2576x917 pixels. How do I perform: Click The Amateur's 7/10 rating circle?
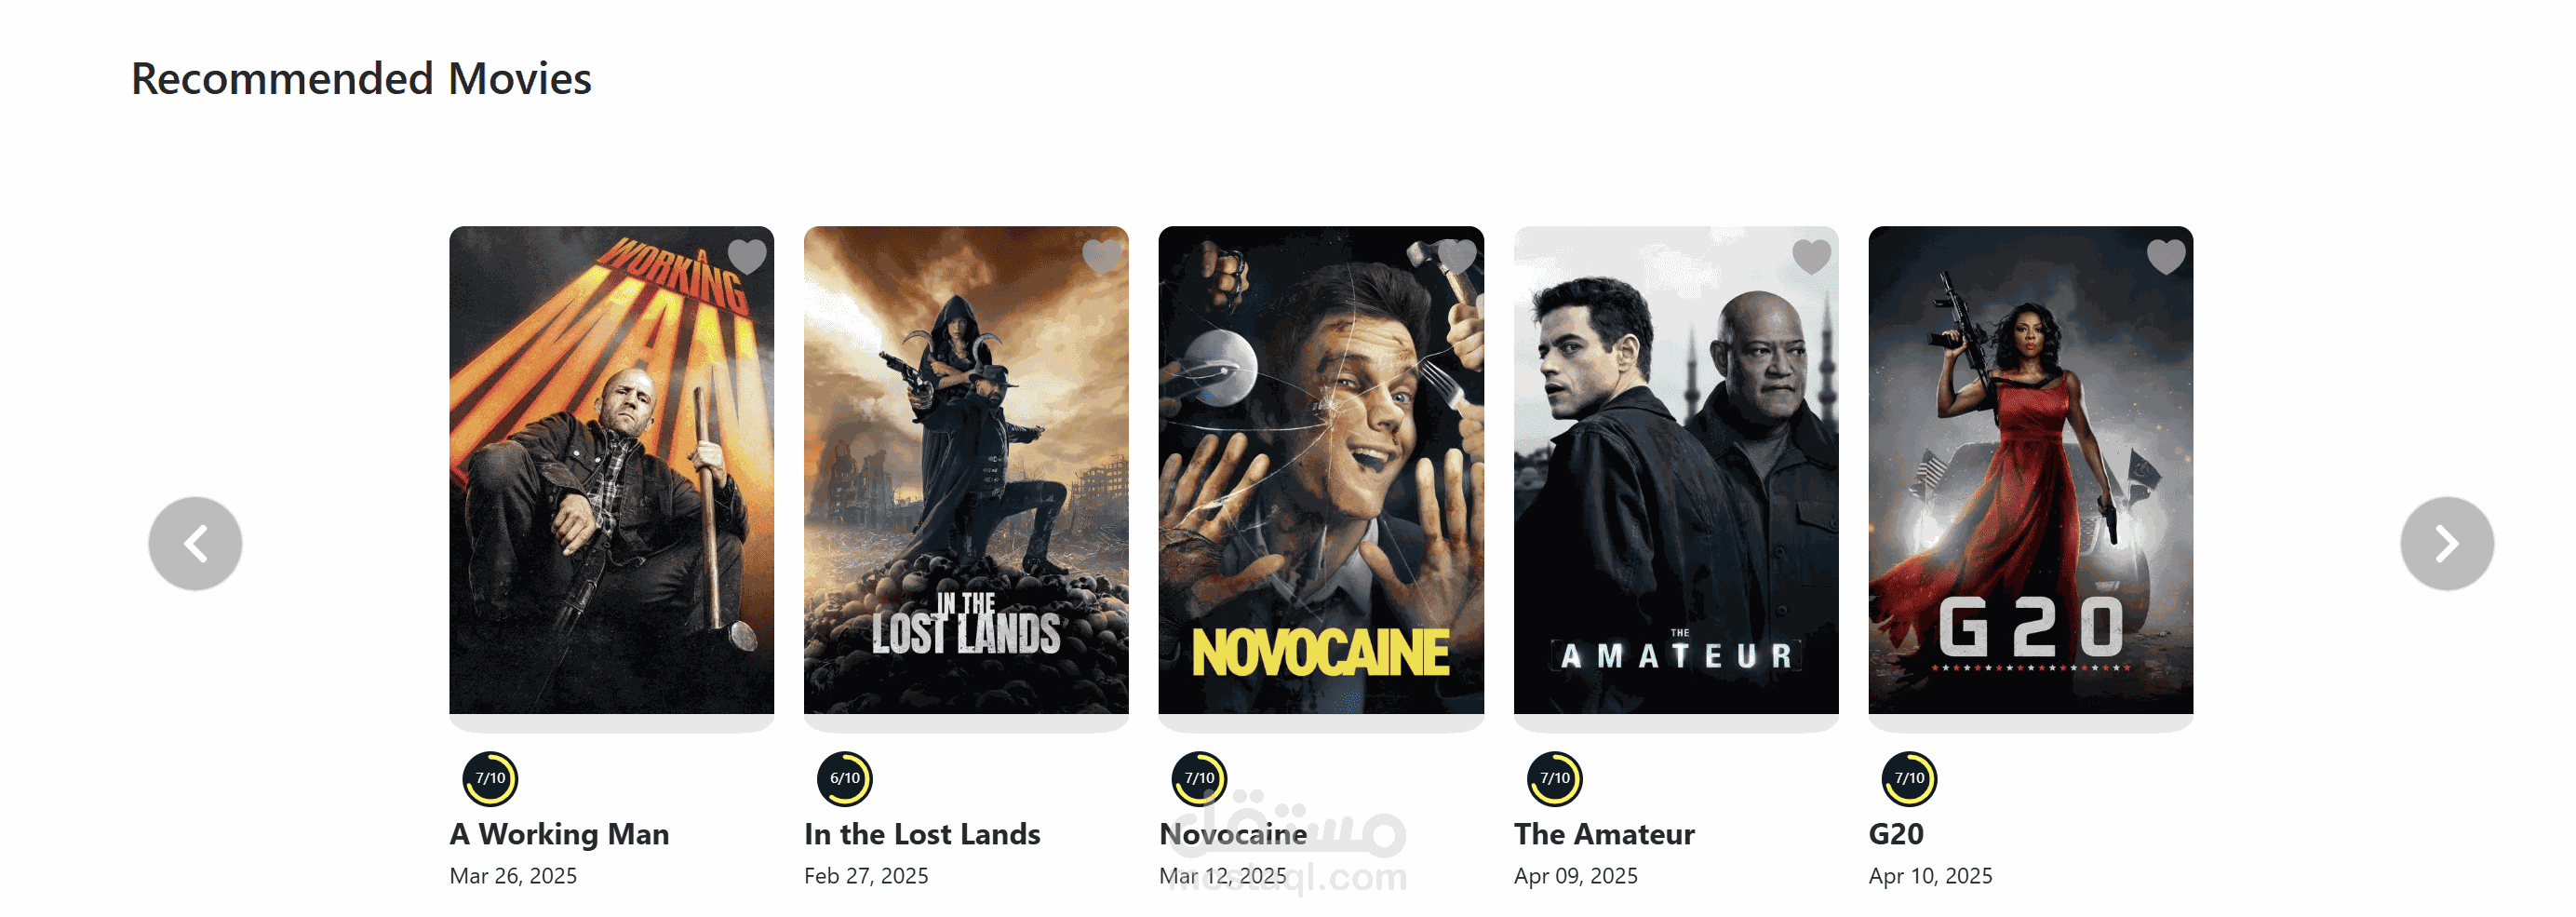coord(1555,779)
